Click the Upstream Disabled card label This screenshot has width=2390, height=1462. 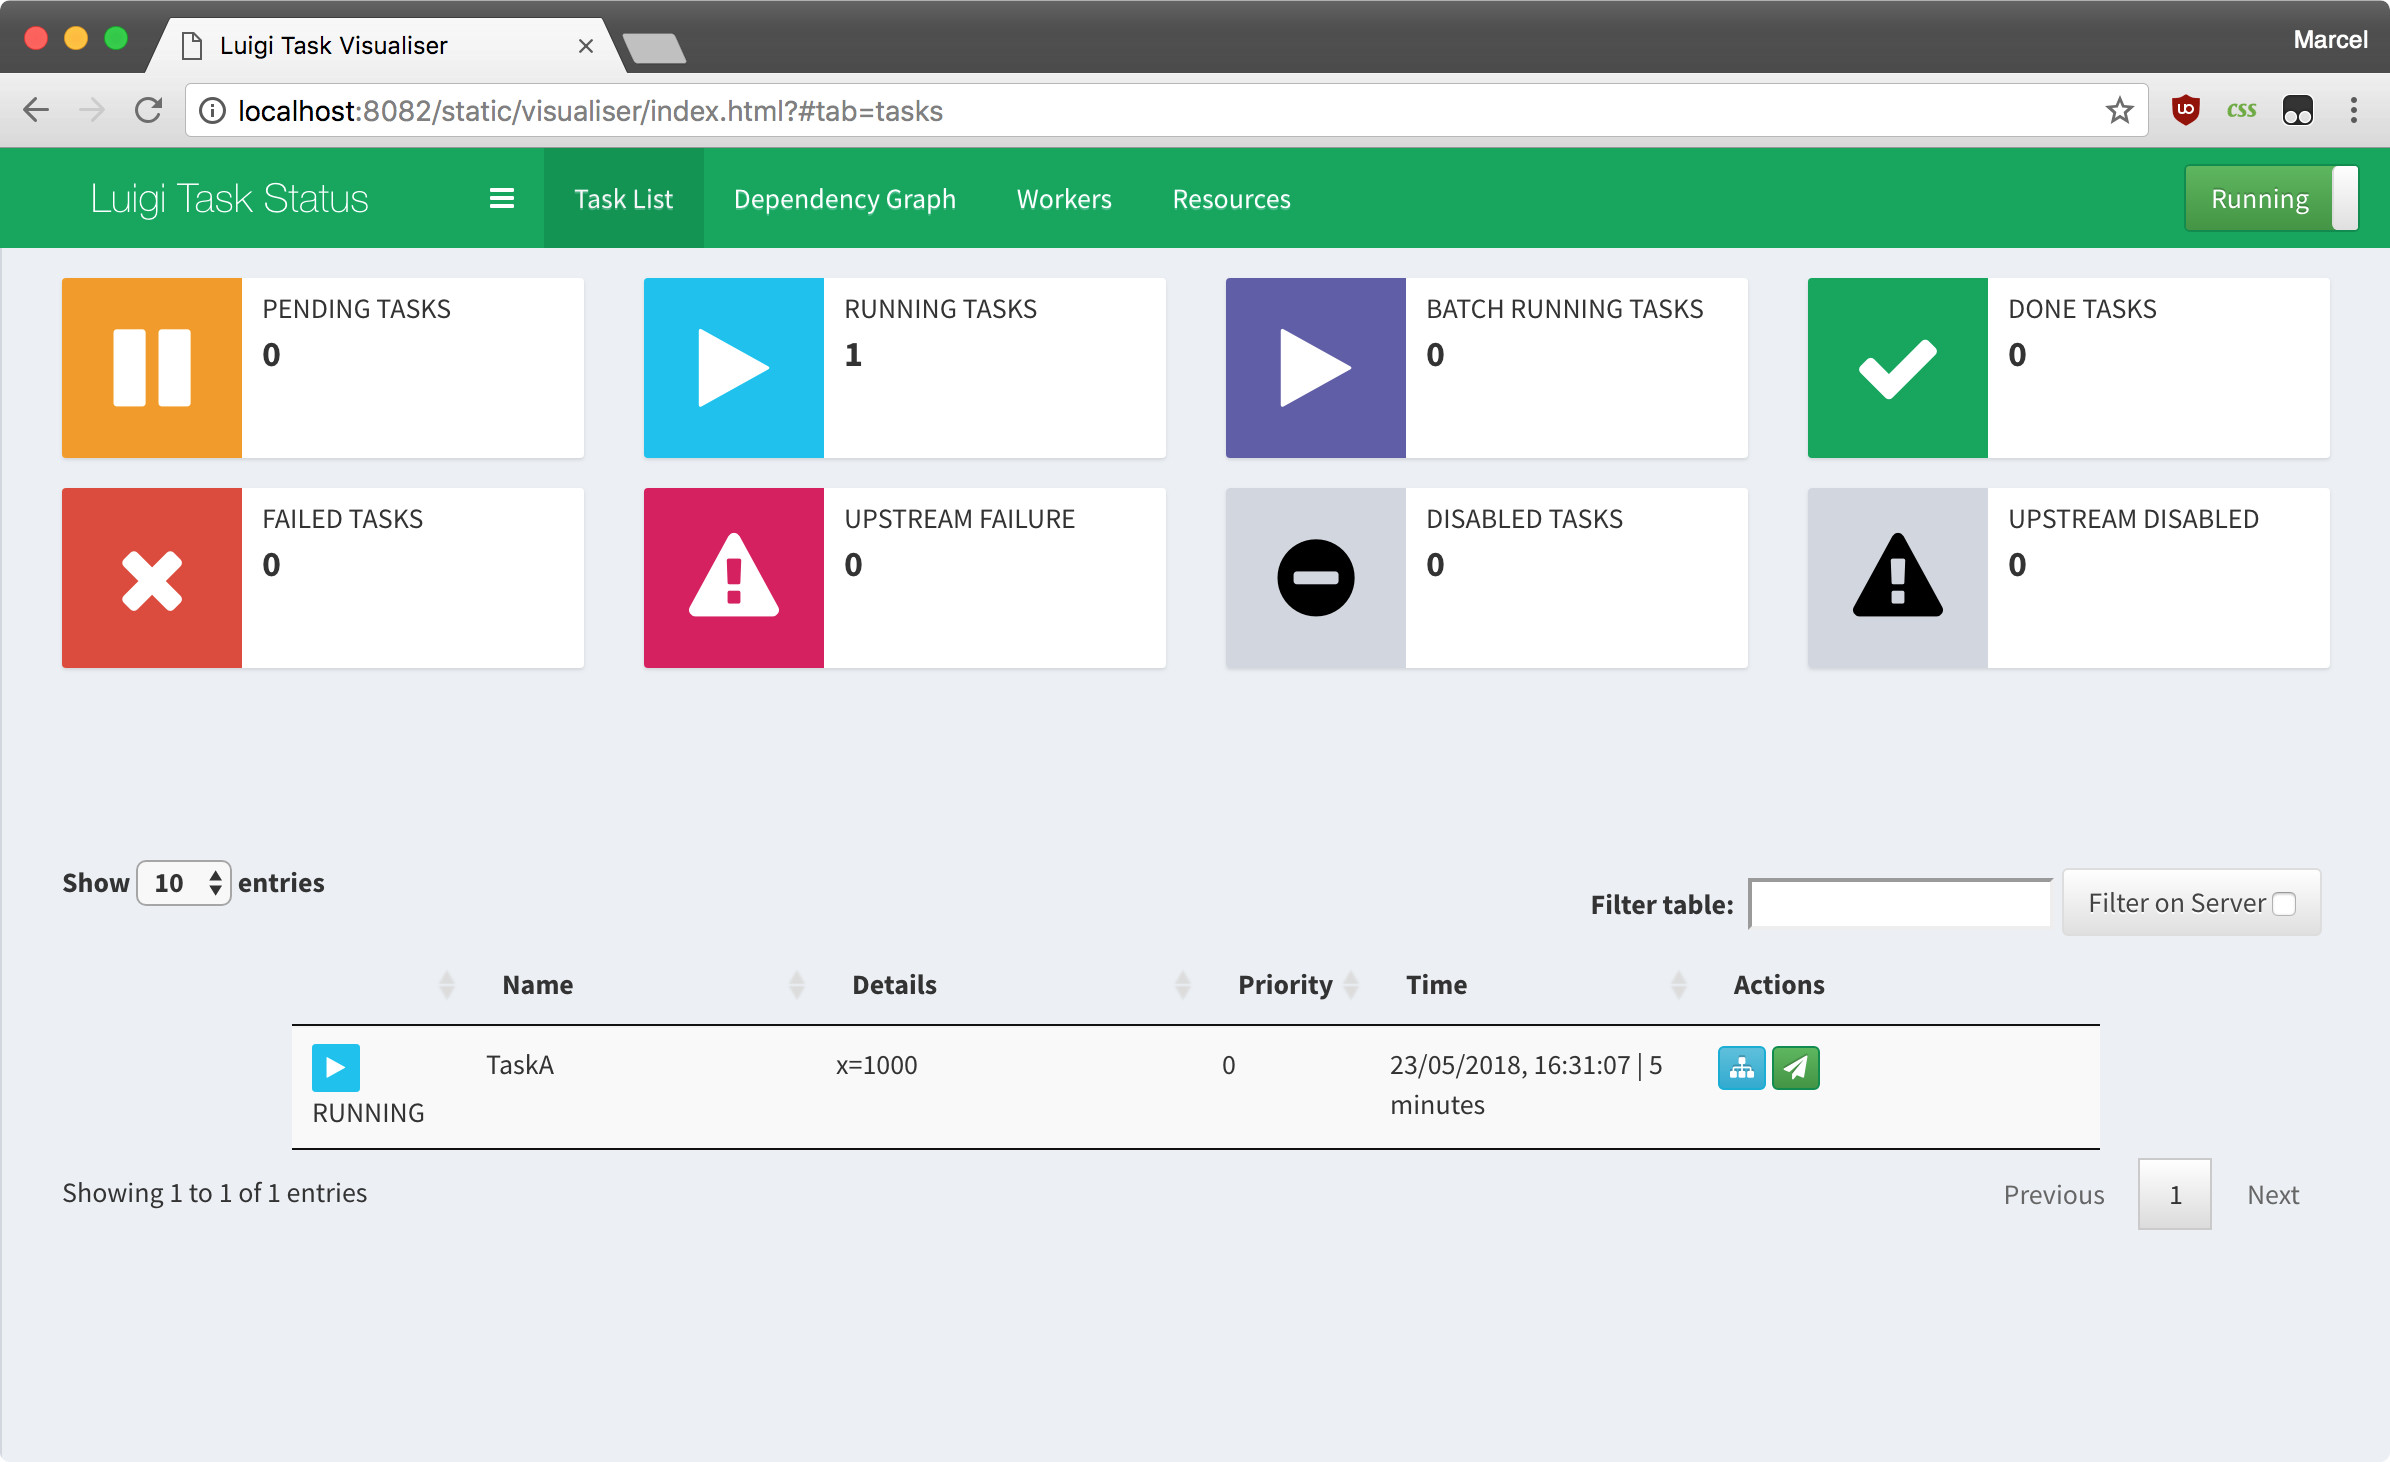click(2134, 519)
